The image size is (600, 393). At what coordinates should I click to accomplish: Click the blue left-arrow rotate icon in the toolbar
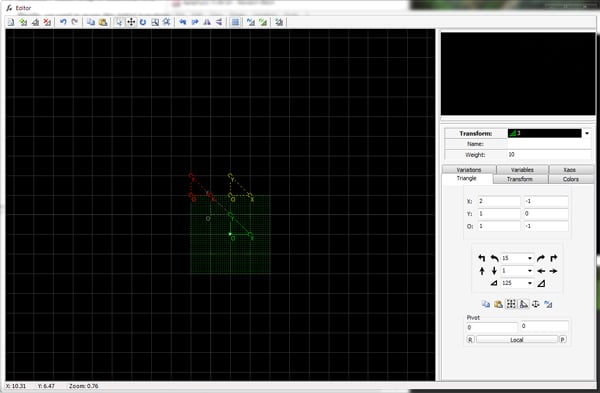click(183, 22)
